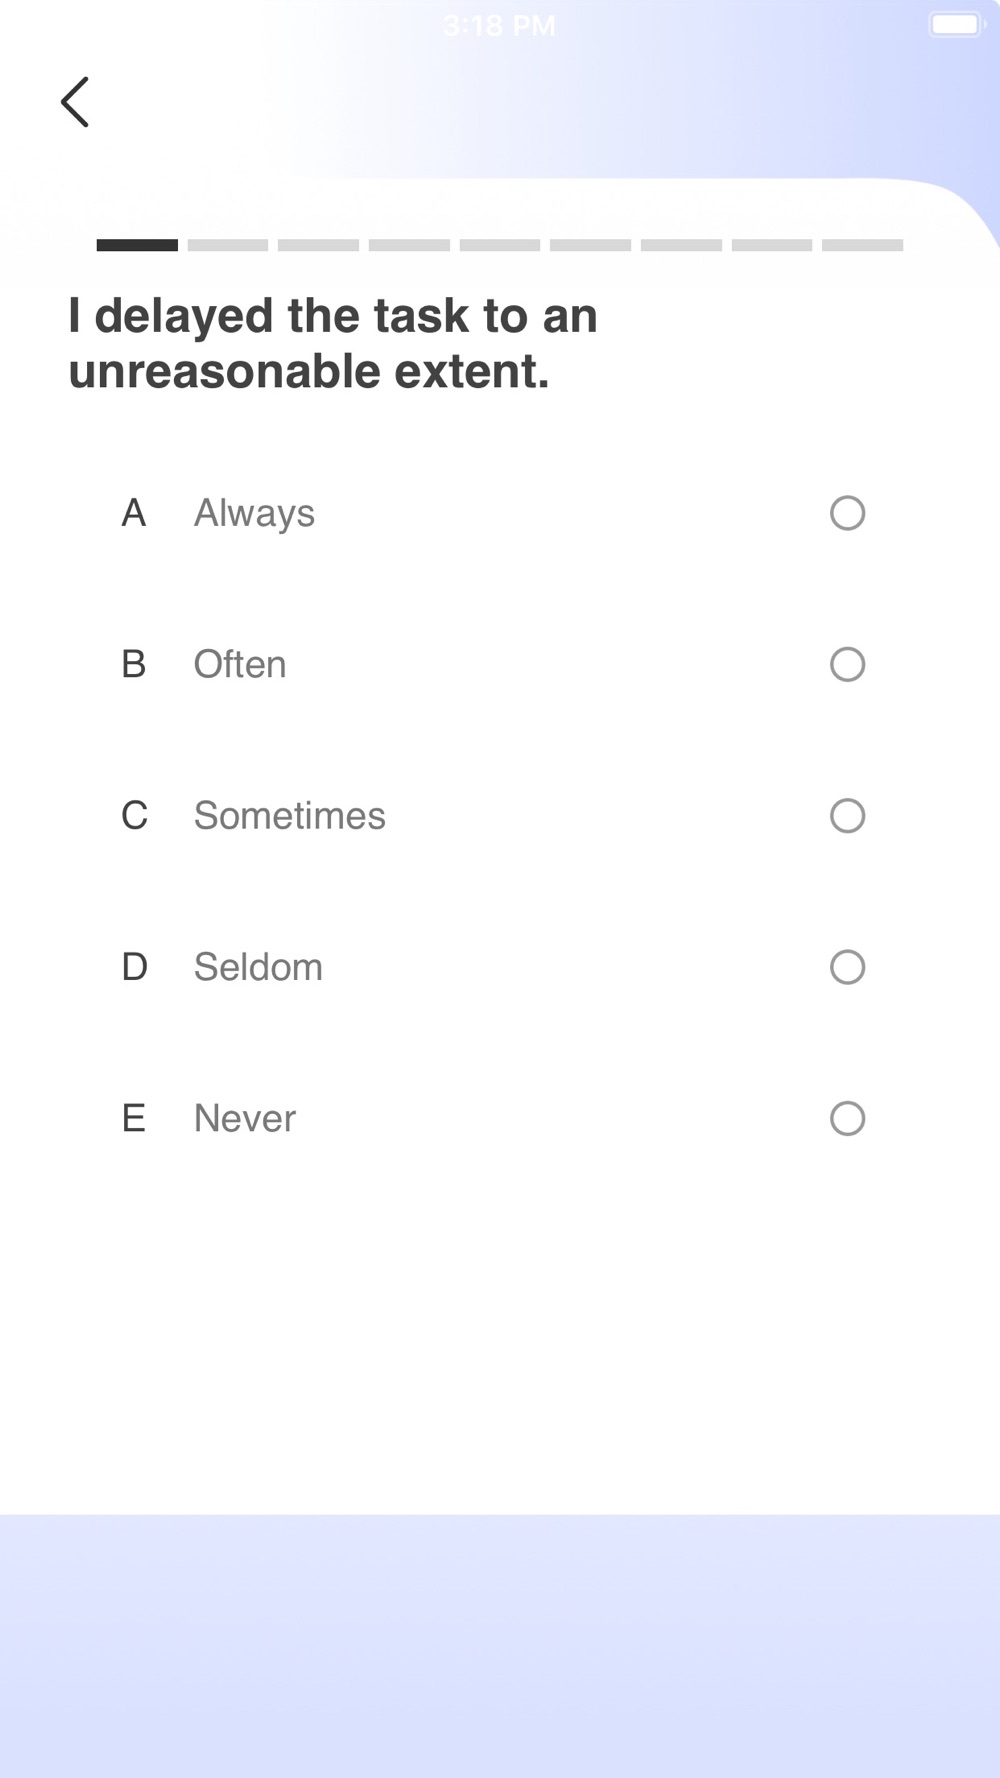Tap the "Always" answer text
1000x1778 pixels.
(x=254, y=513)
